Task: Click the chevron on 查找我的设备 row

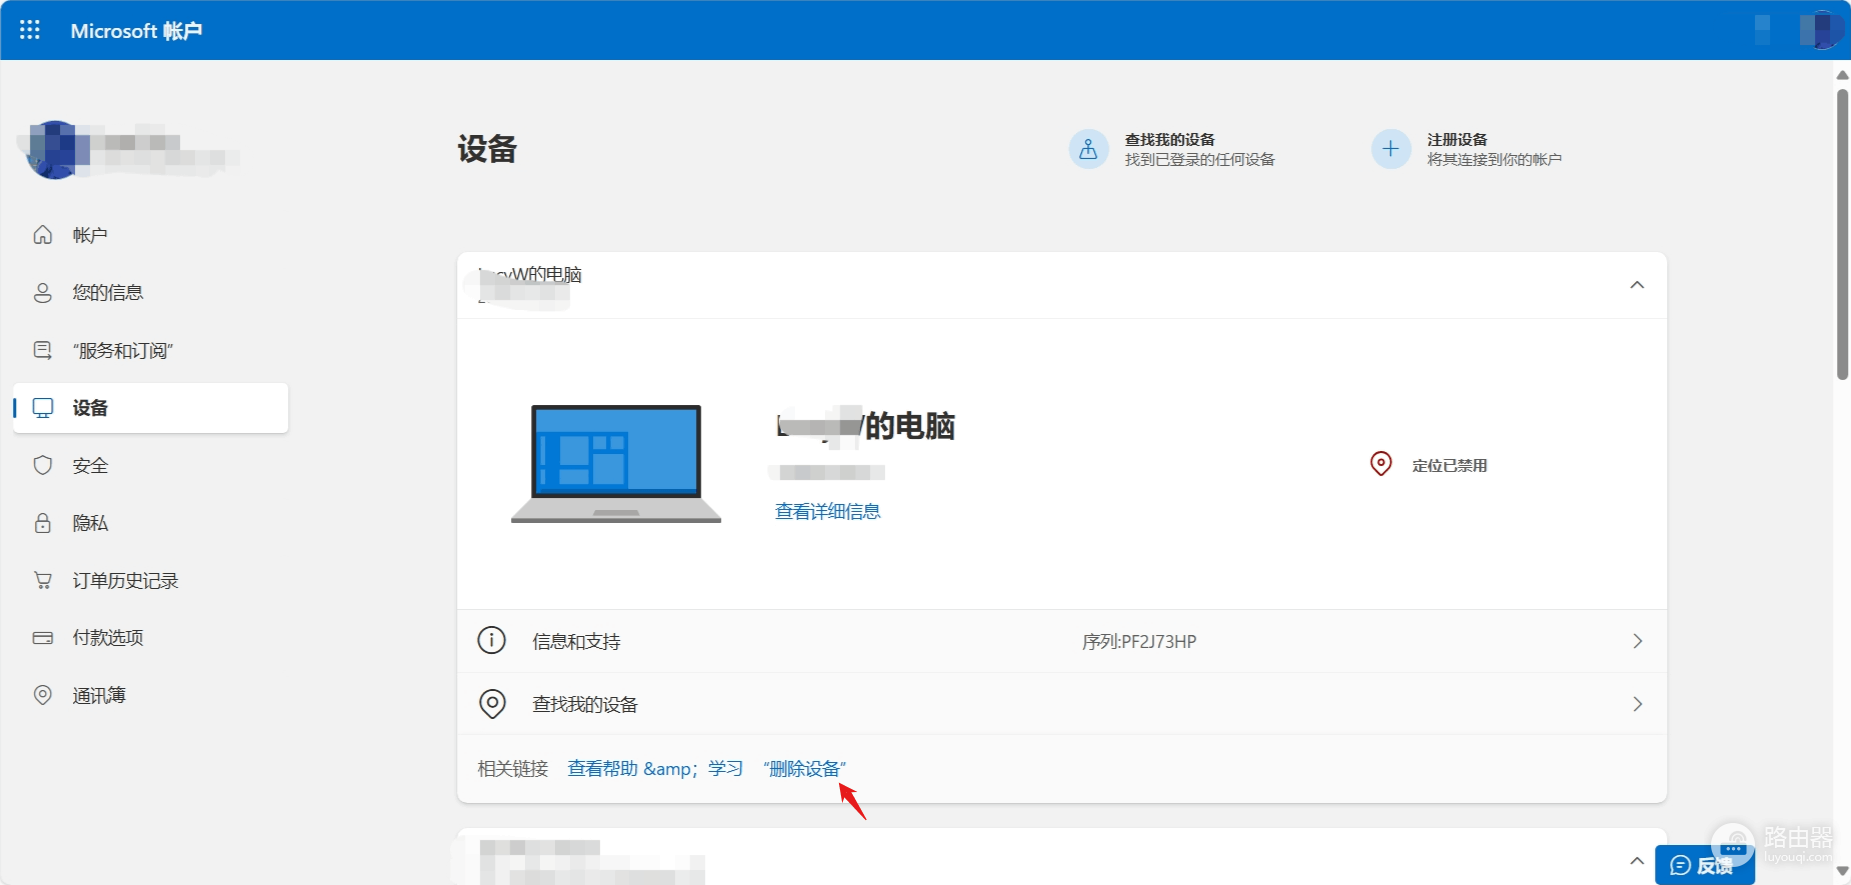Action: [1638, 704]
